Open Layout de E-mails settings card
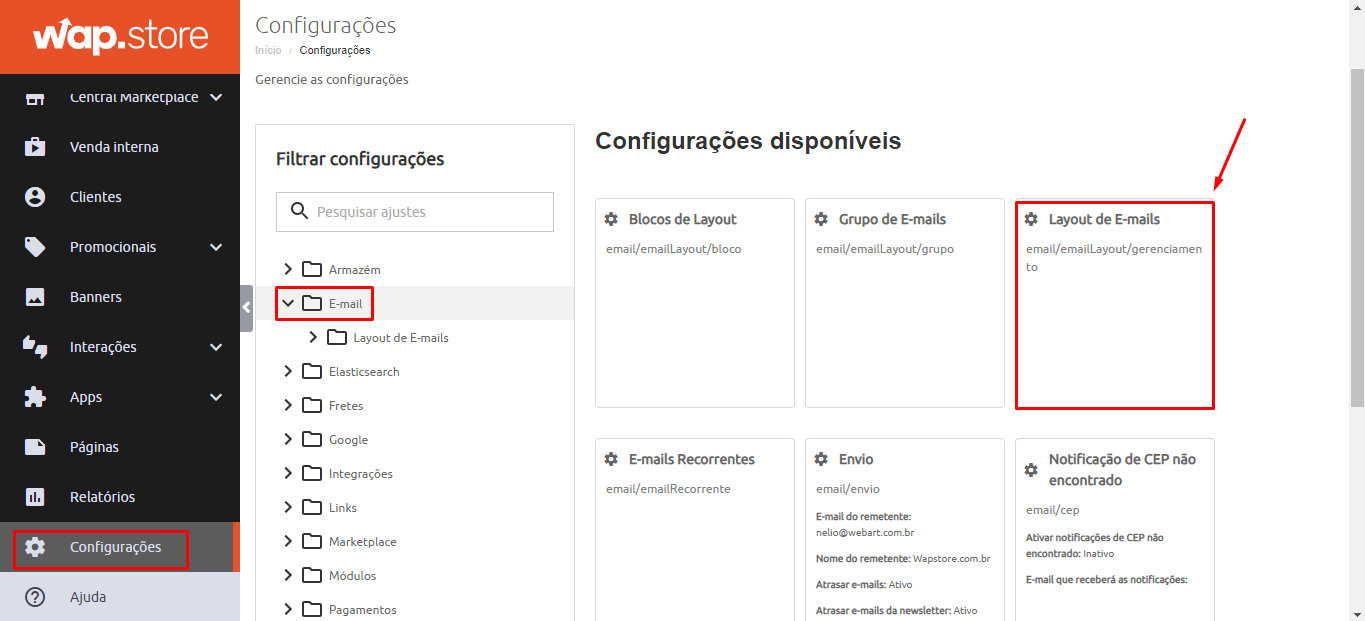 [1115, 305]
